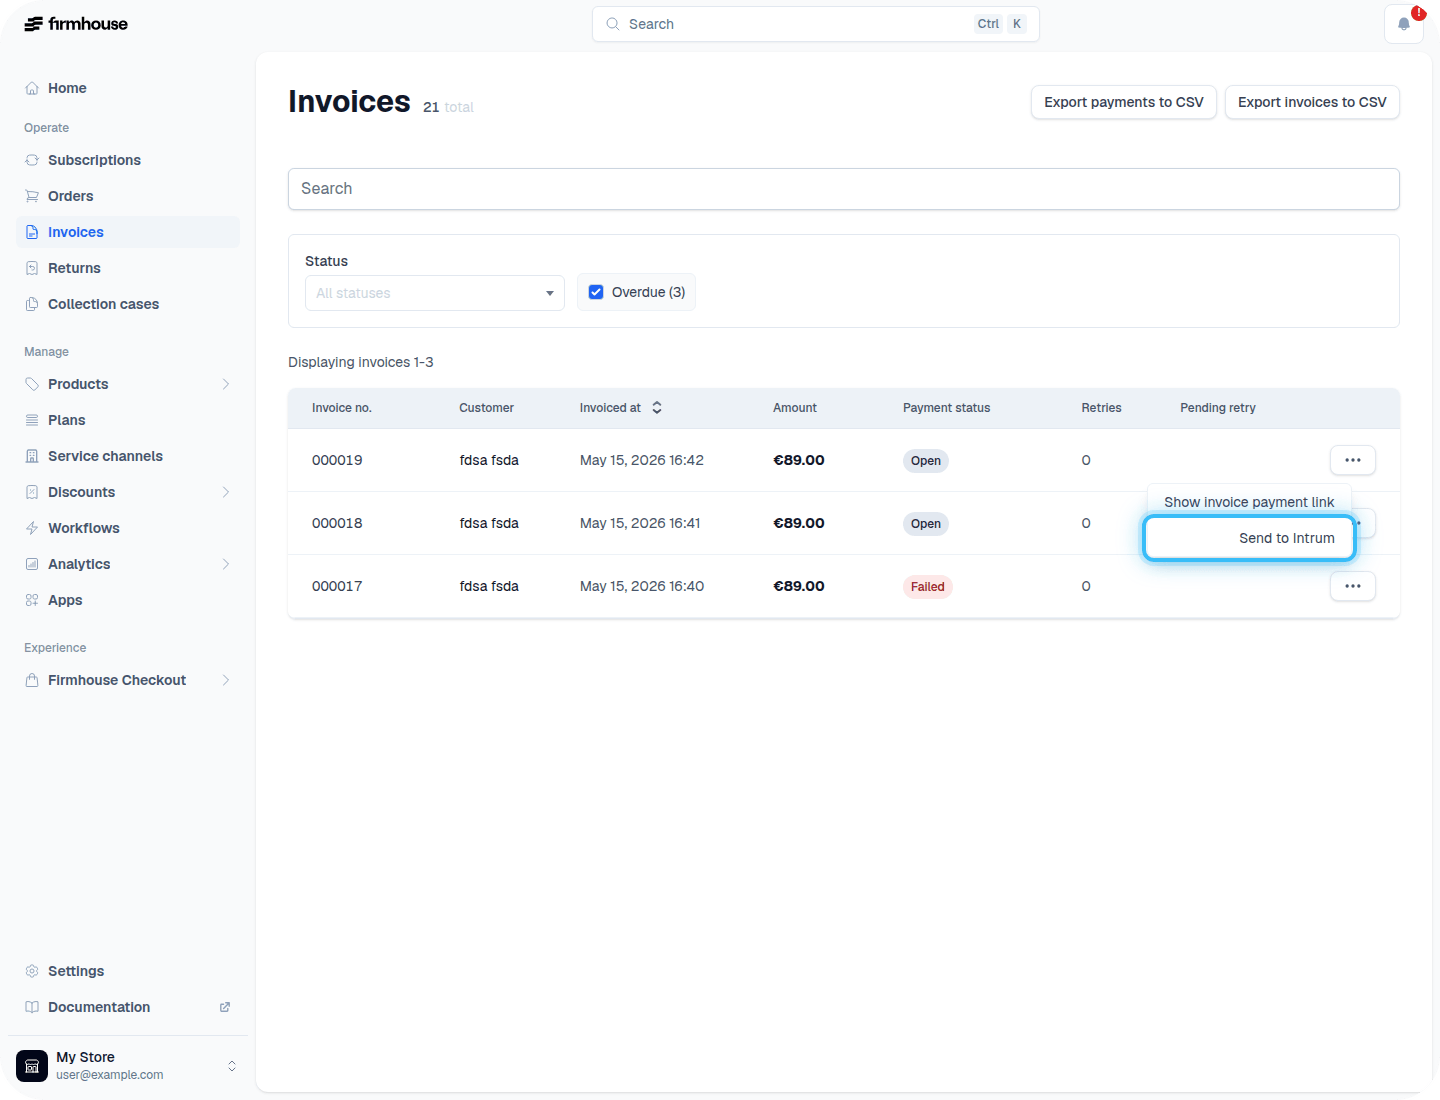
Task: Expand the Products submenu chevron
Action: (x=226, y=384)
